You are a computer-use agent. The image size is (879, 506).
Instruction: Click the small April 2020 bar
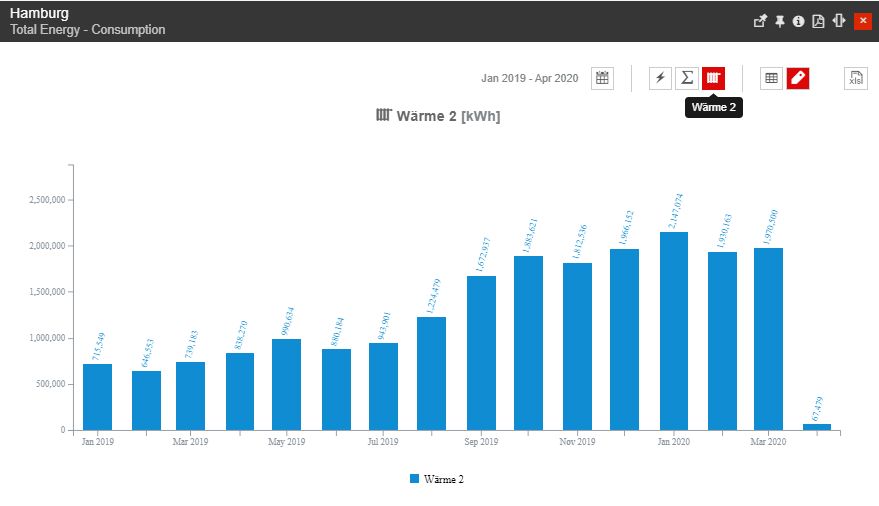(817, 427)
